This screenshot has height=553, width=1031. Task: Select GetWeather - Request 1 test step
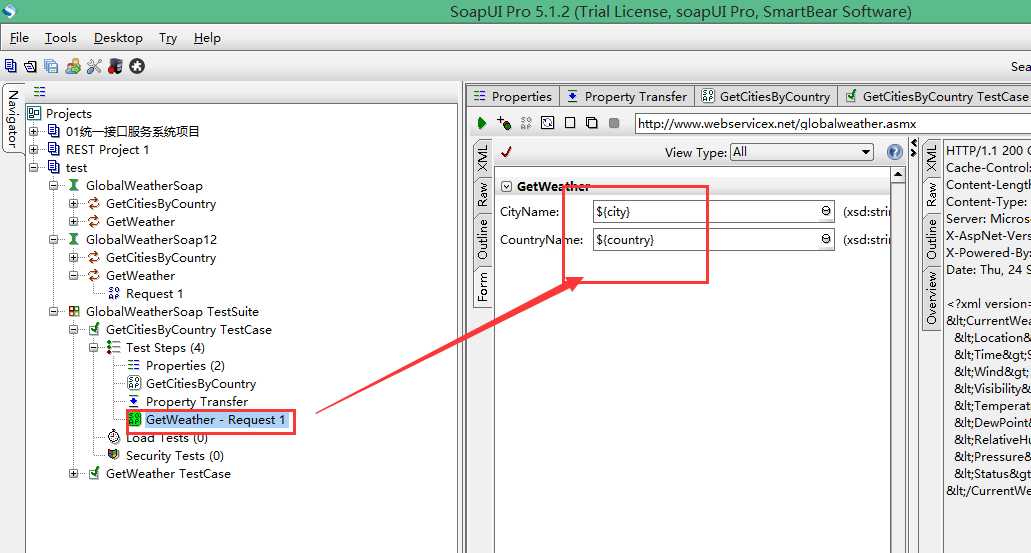pos(216,420)
